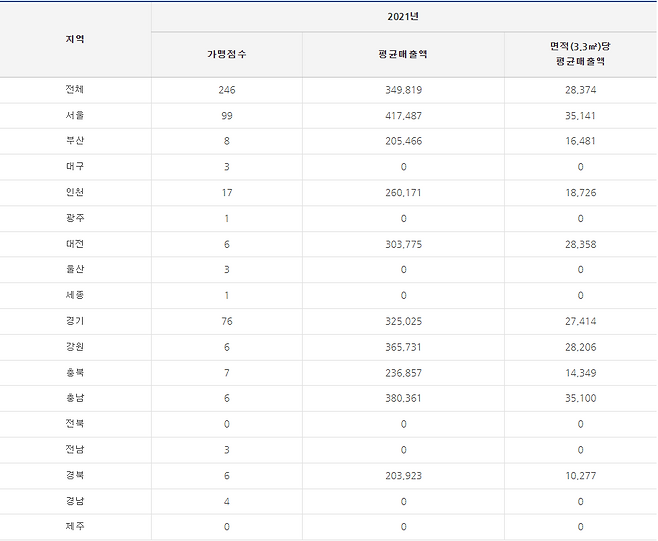Select the 인천 store count 17
Image resolution: width=658 pixels, height=541 pixels.
click(226, 193)
